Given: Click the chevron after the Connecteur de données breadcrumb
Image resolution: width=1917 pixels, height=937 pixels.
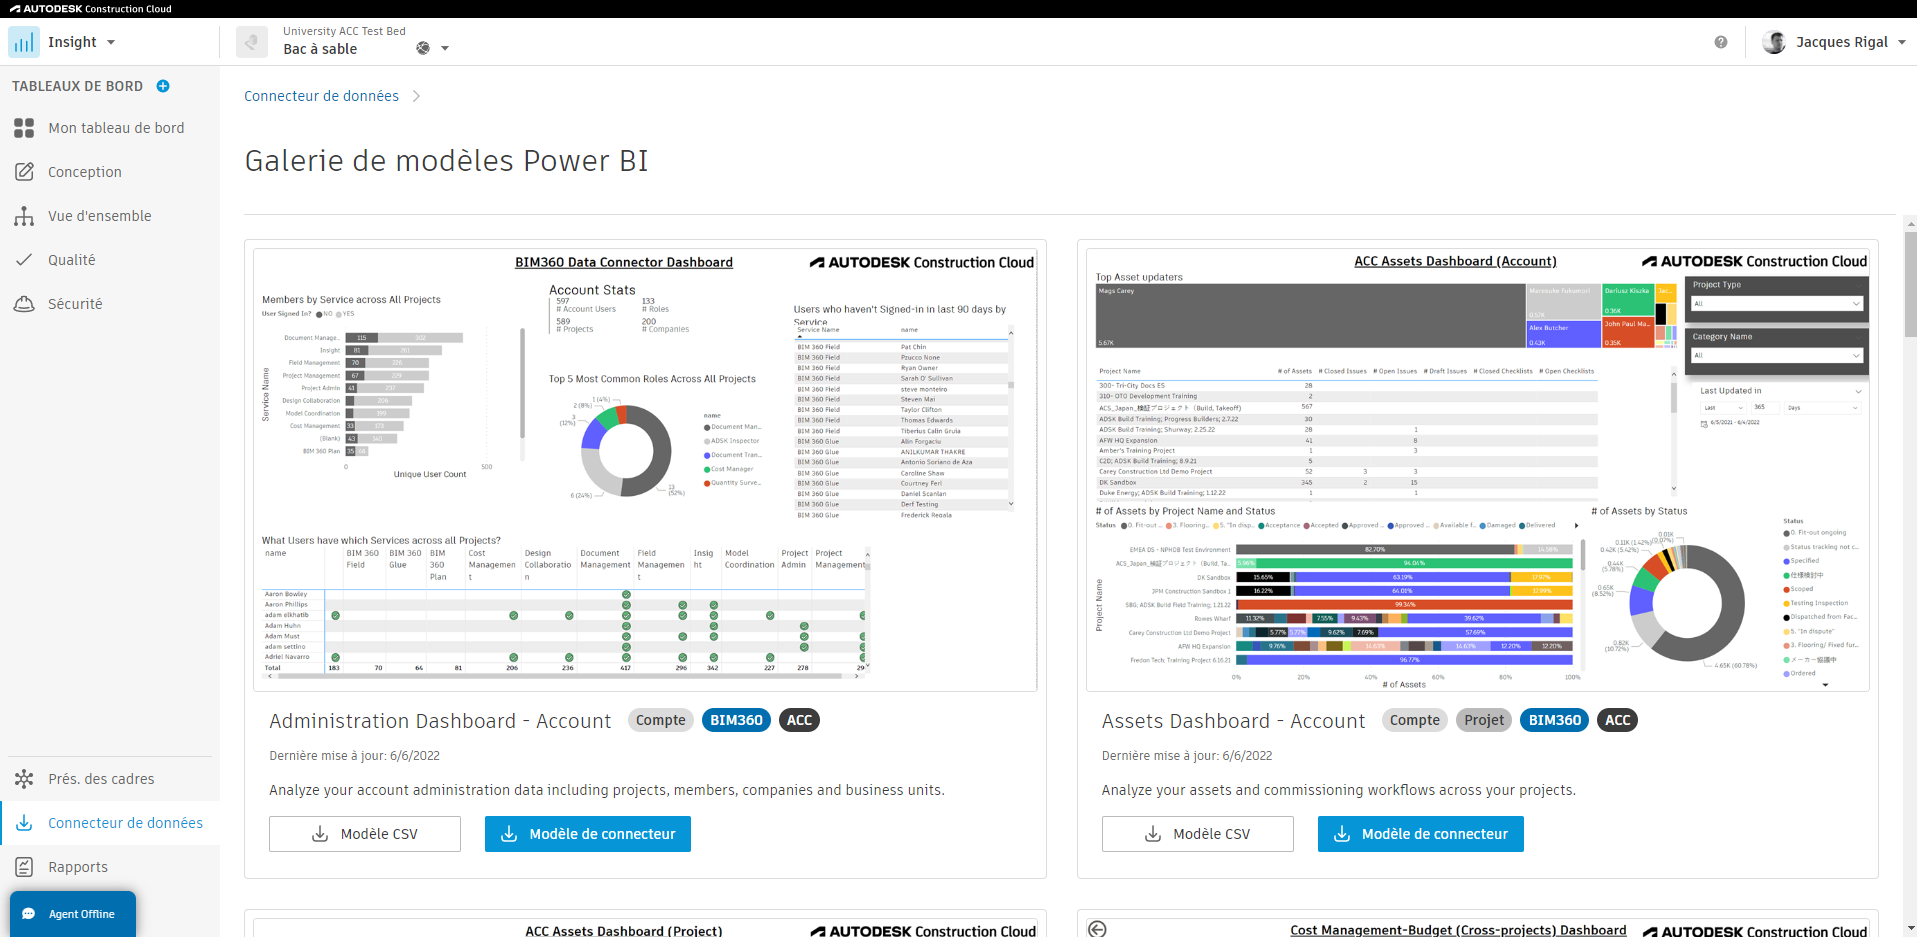Looking at the screenshot, I should [416, 96].
